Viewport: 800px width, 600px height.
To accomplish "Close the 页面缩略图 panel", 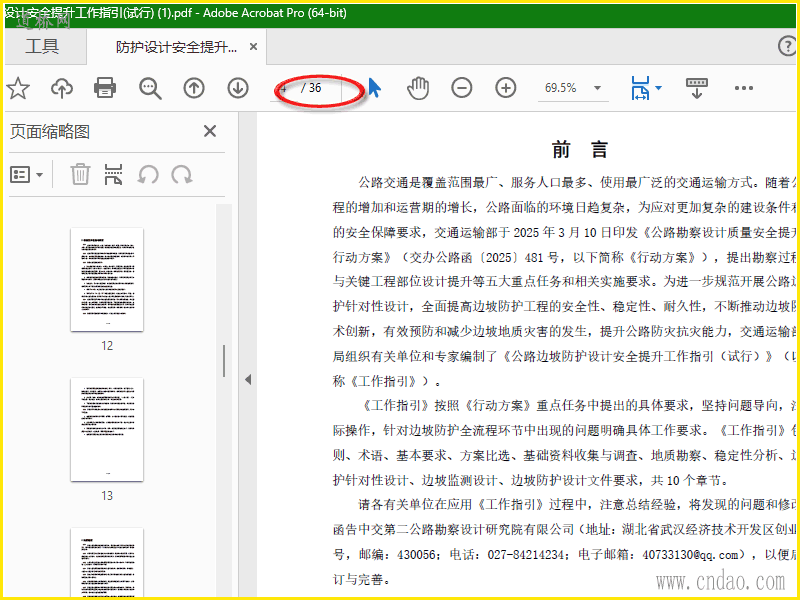I will click(210, 132).
